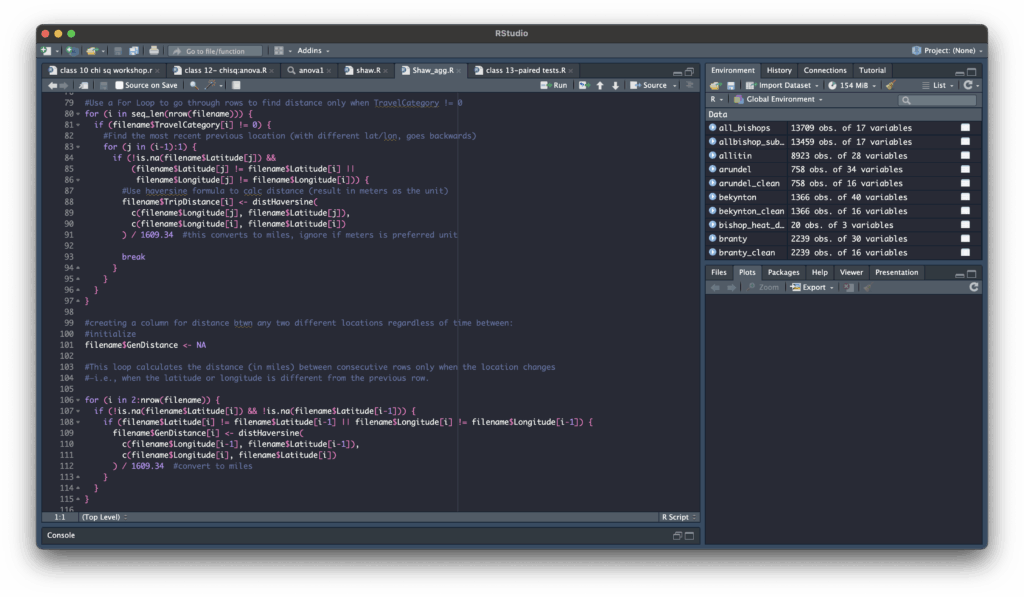Viewport: 1024px width, 597px height.
Task: Click the back navigation arrow in editor
Action: [52, 85]
